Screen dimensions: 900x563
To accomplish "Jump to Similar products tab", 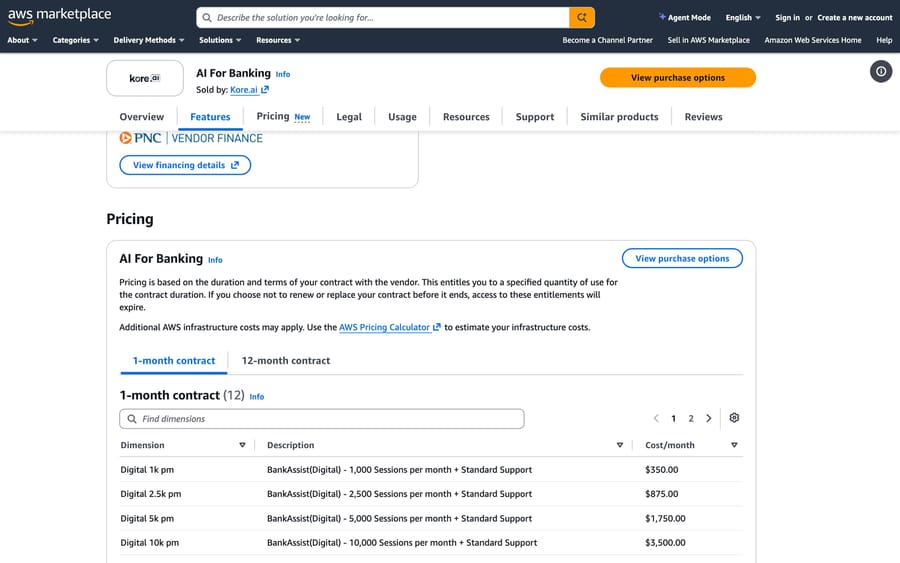I will pos(619,117).
